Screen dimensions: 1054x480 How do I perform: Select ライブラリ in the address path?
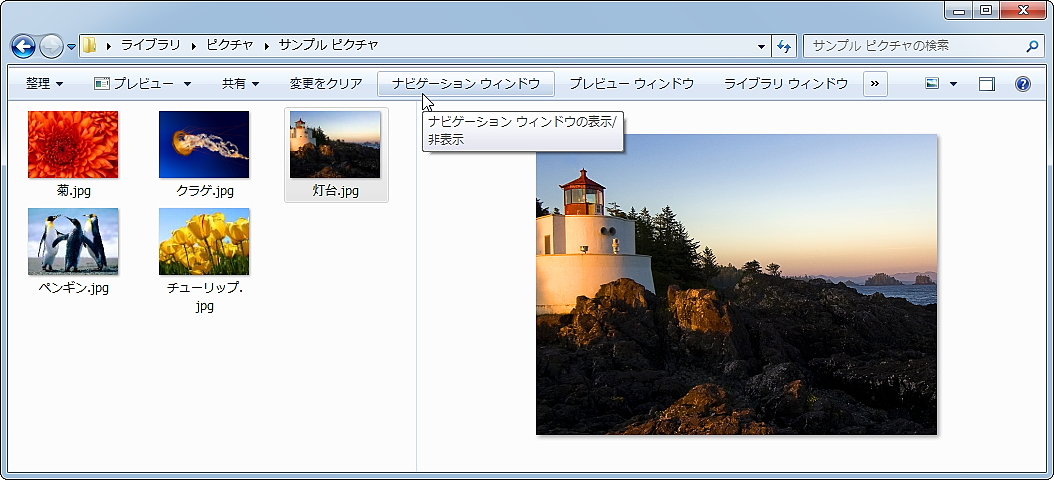tap(151, 46)
